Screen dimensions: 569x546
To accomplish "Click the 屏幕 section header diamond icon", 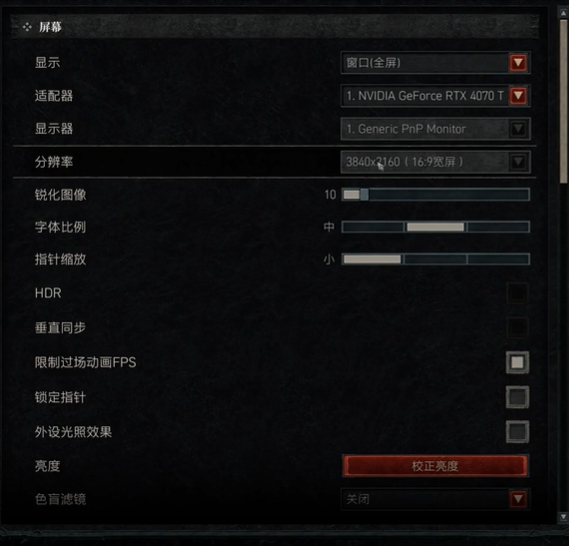I will click(x=27, y=27).
